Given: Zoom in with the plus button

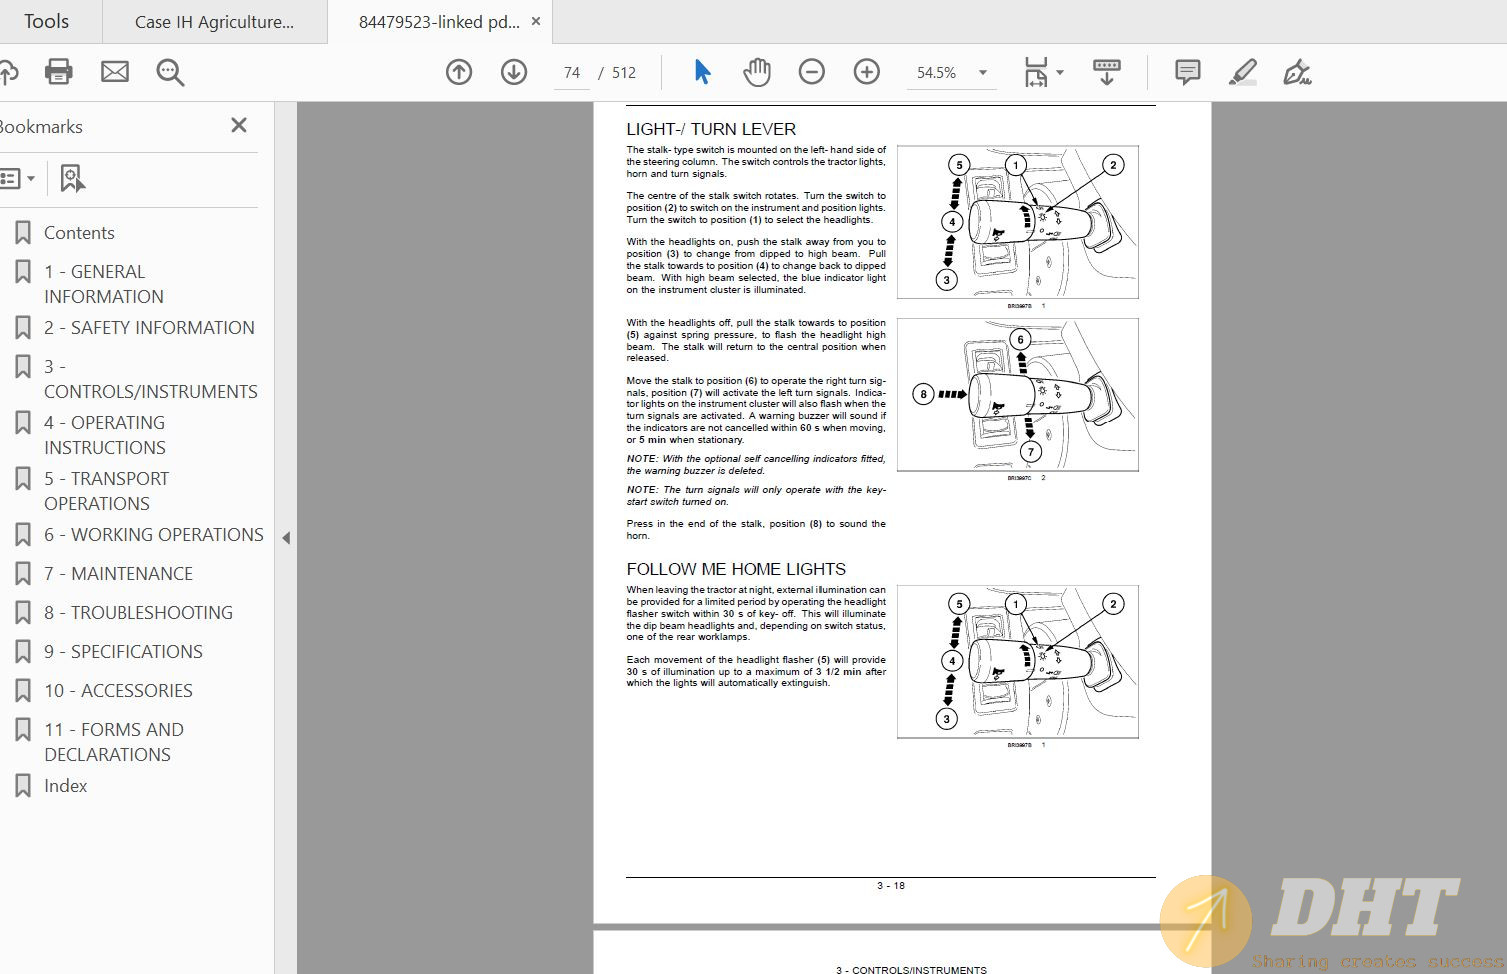Looking at the screenshot, I should click(867, 72).
